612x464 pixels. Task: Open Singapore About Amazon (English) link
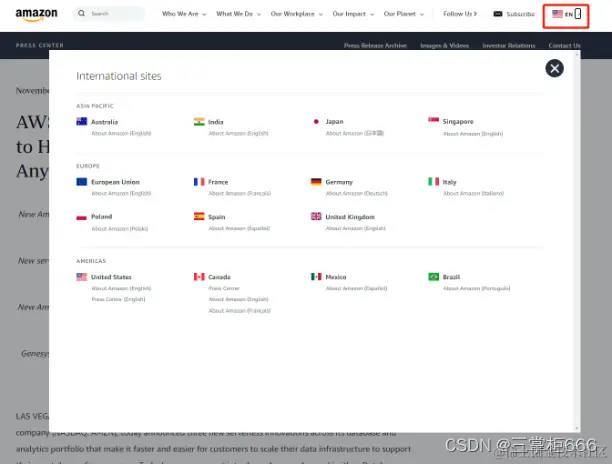coord(473,134)
